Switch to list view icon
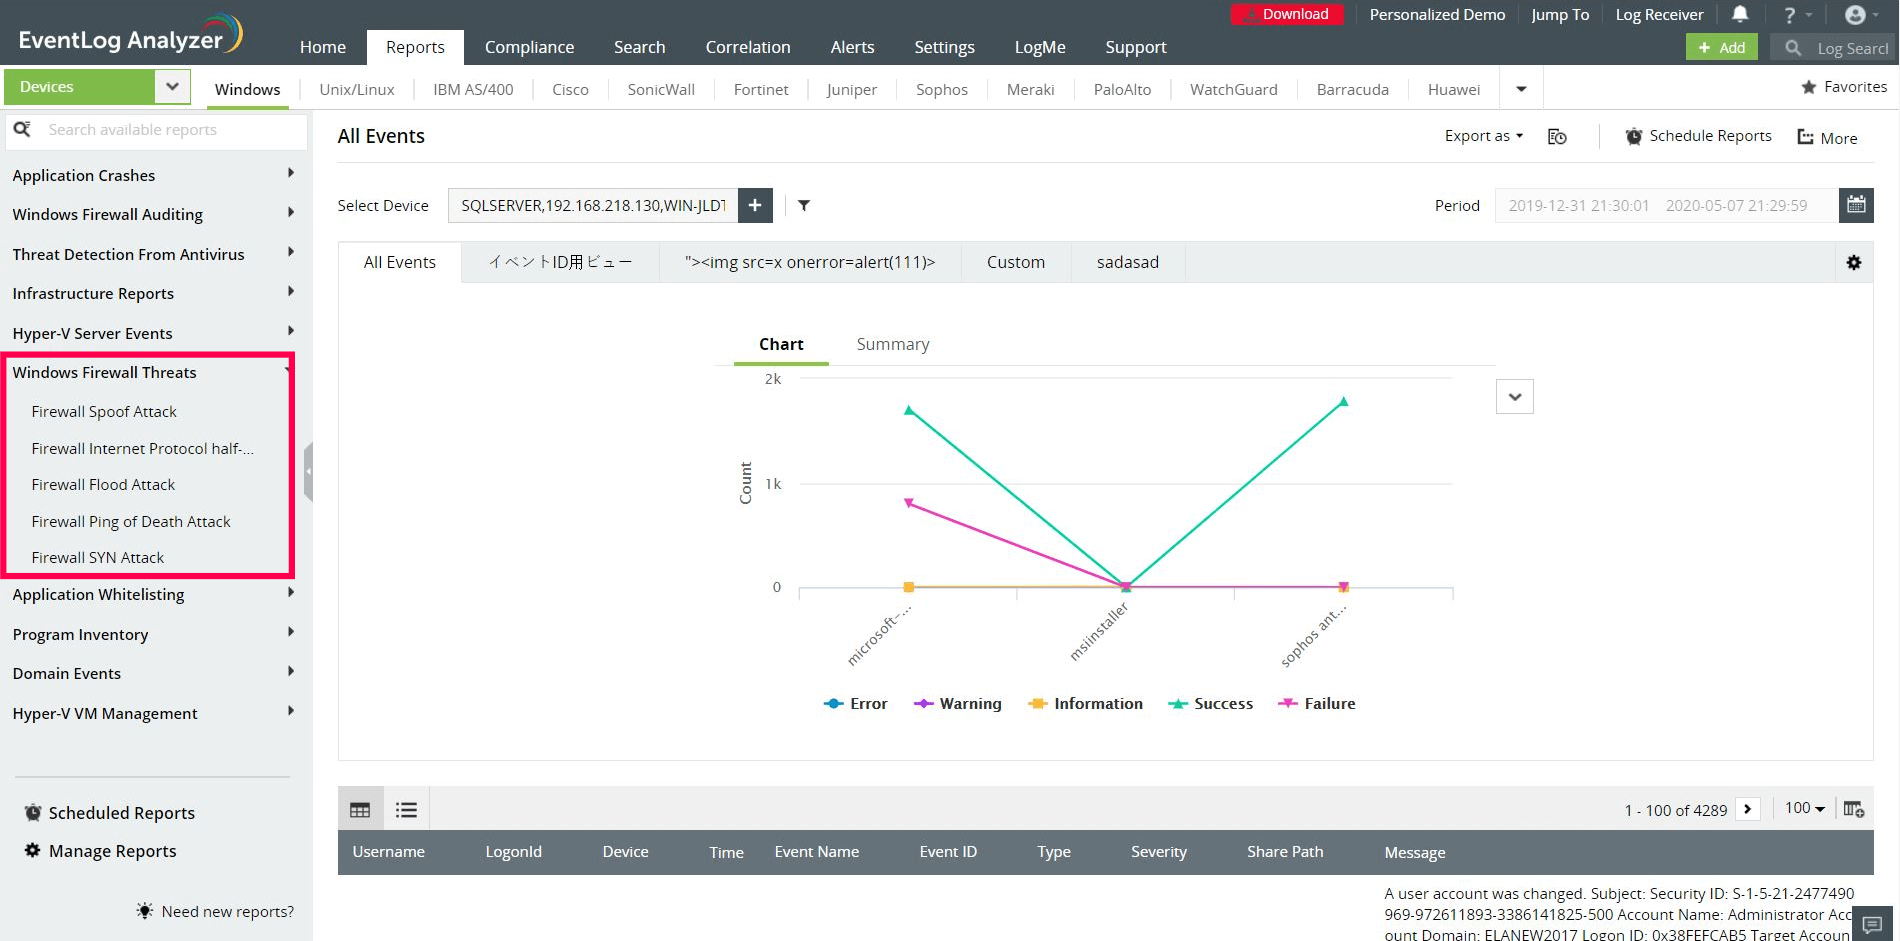 coord(406,810)
